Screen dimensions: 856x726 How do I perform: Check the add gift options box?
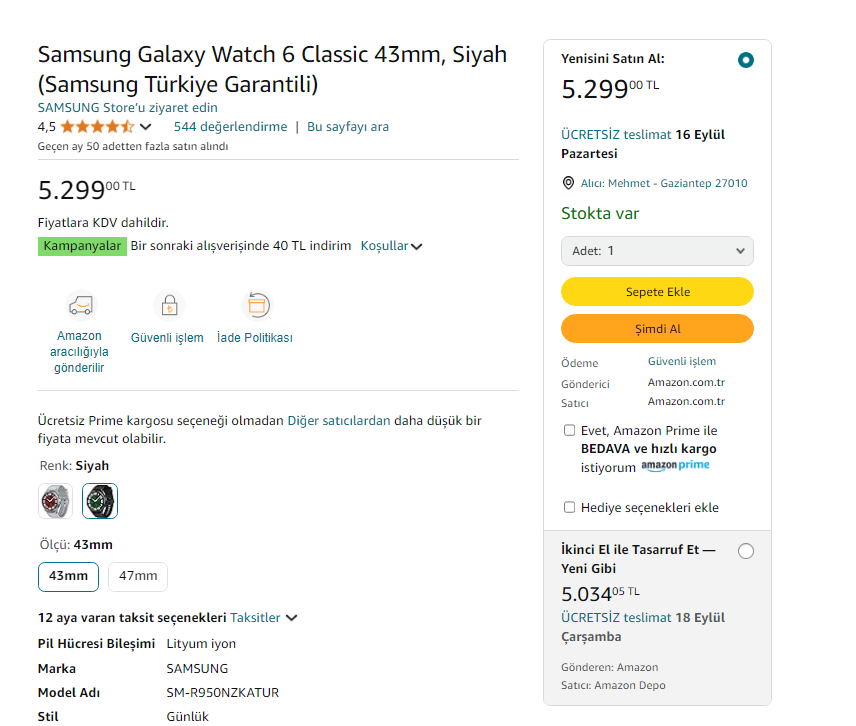coord(570,507)
